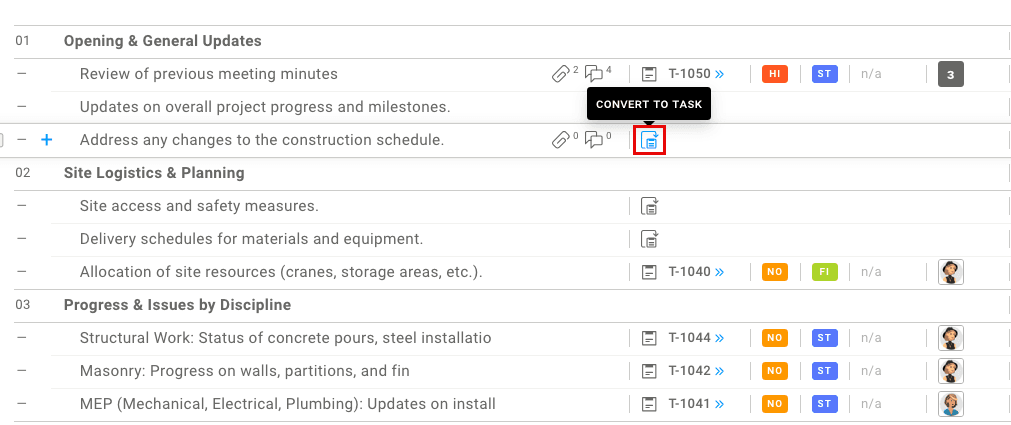
Task: Click the gray "3" badge on T-1050 row
Action: click(x=950, y=74)
